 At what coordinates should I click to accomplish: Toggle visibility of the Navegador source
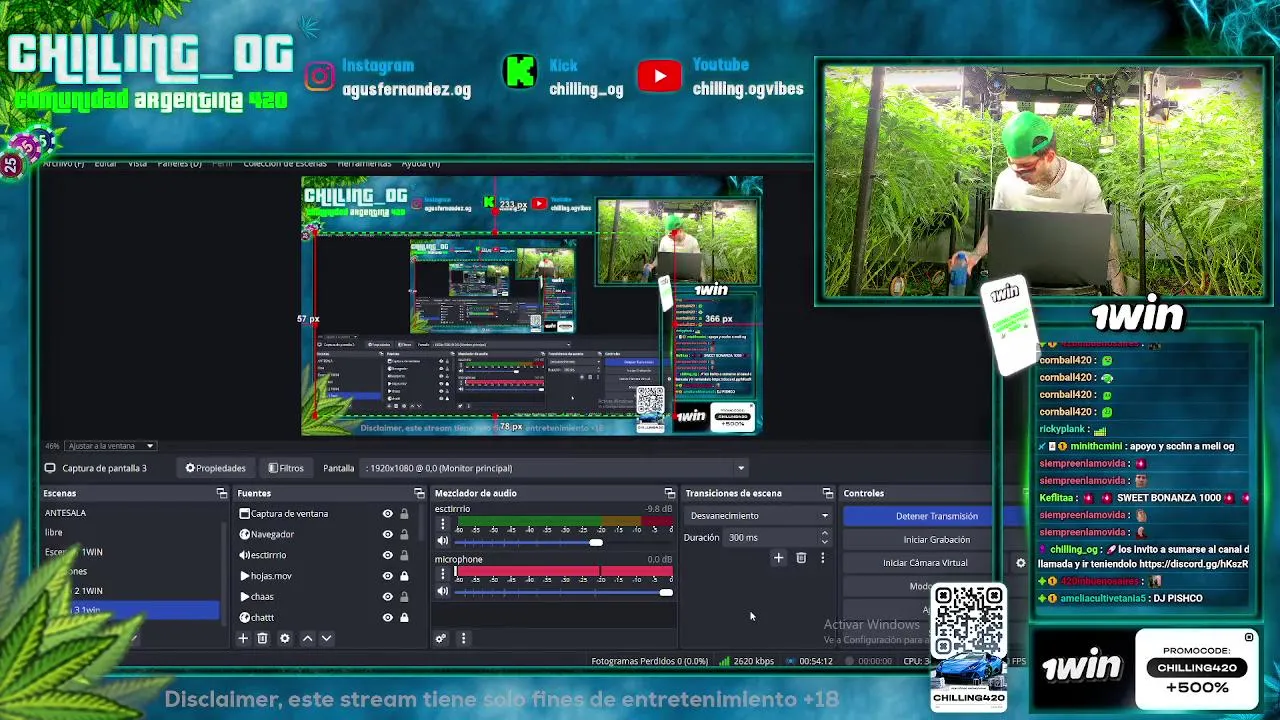[x=388, y=534]
